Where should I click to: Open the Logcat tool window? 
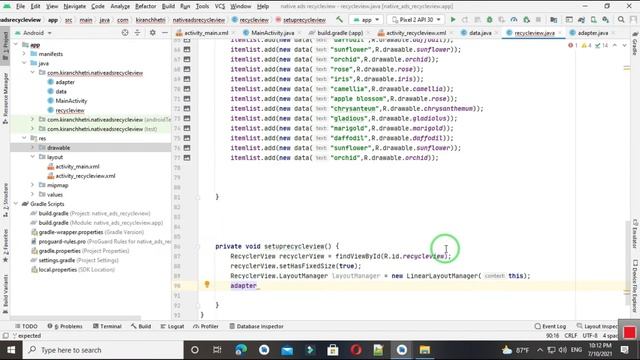(x=172, y=326)
